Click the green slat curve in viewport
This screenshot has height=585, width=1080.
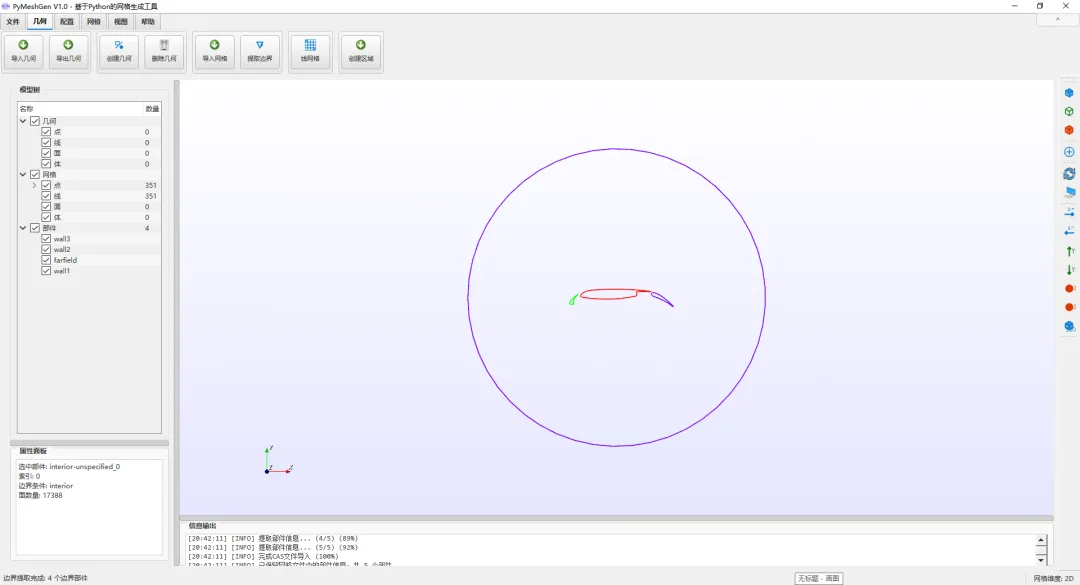(x=573, y=299)
